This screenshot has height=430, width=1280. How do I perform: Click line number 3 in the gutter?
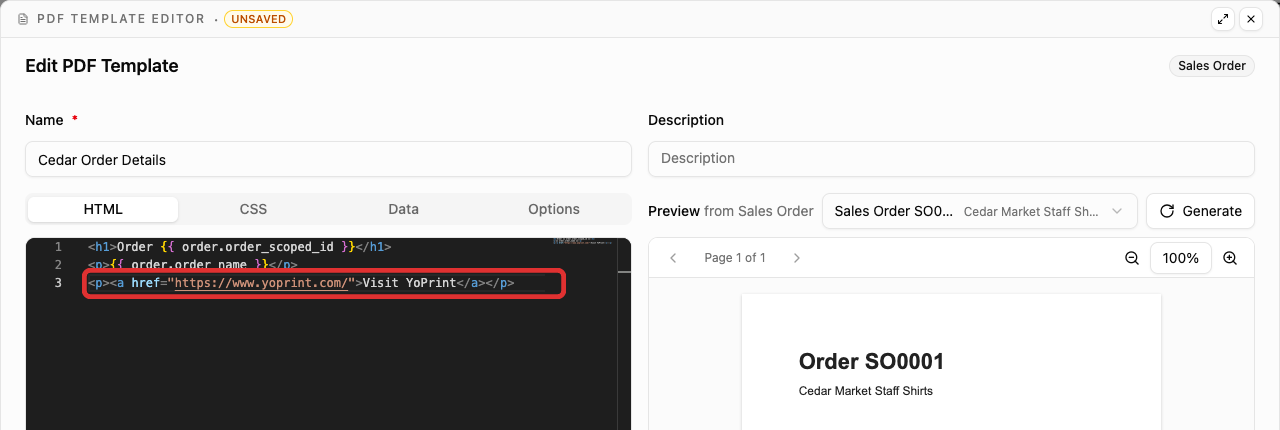click(x=58, y=283)
